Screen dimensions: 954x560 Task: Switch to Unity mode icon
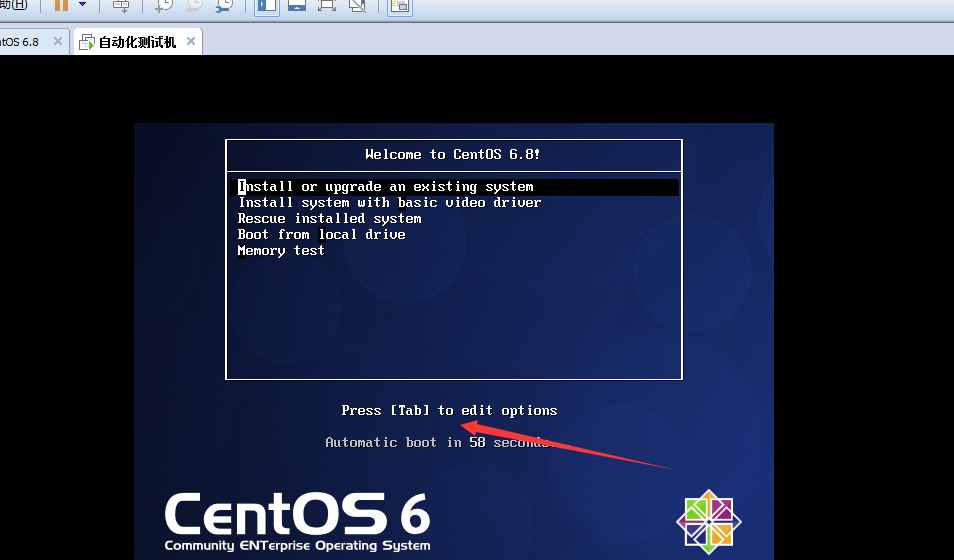point(357,6)
